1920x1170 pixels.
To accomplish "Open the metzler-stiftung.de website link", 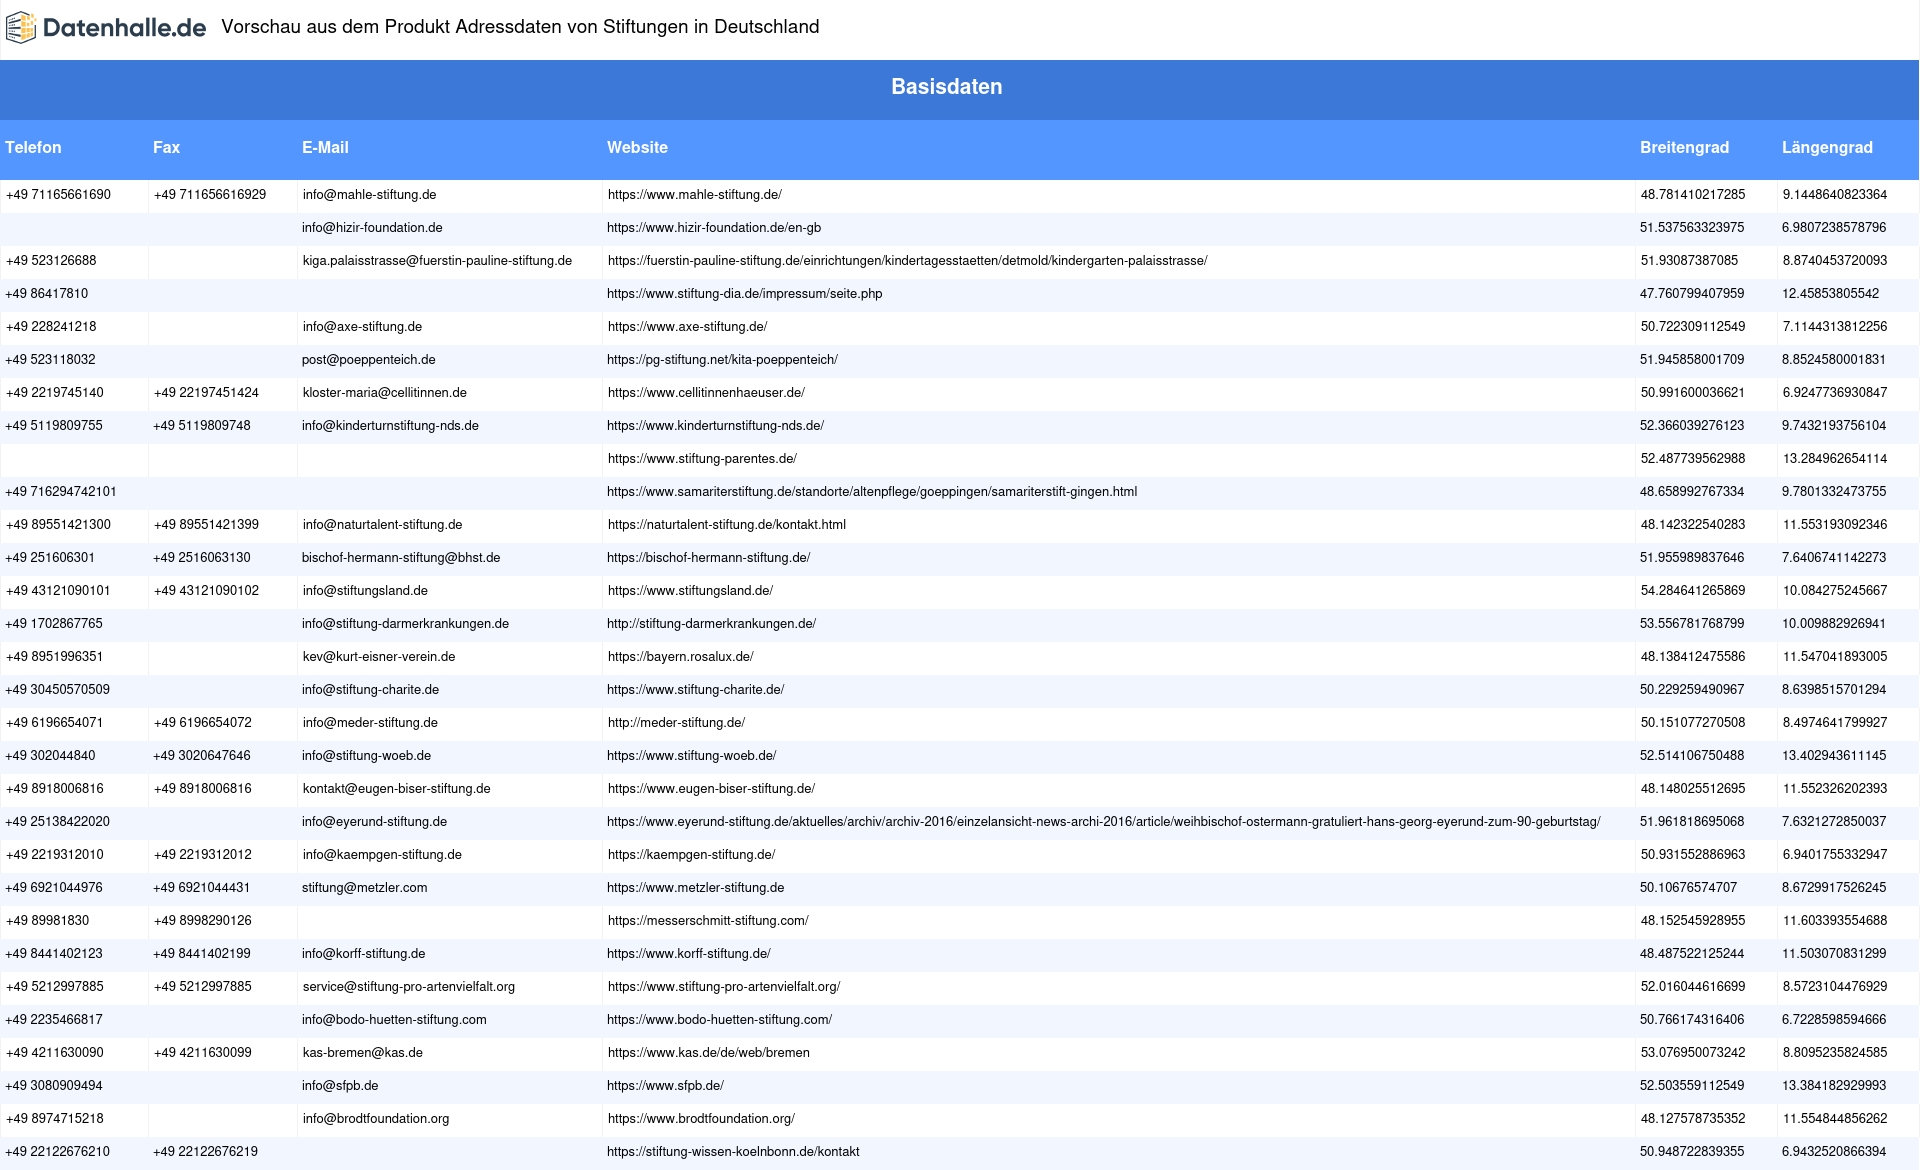I will (695, 888).
